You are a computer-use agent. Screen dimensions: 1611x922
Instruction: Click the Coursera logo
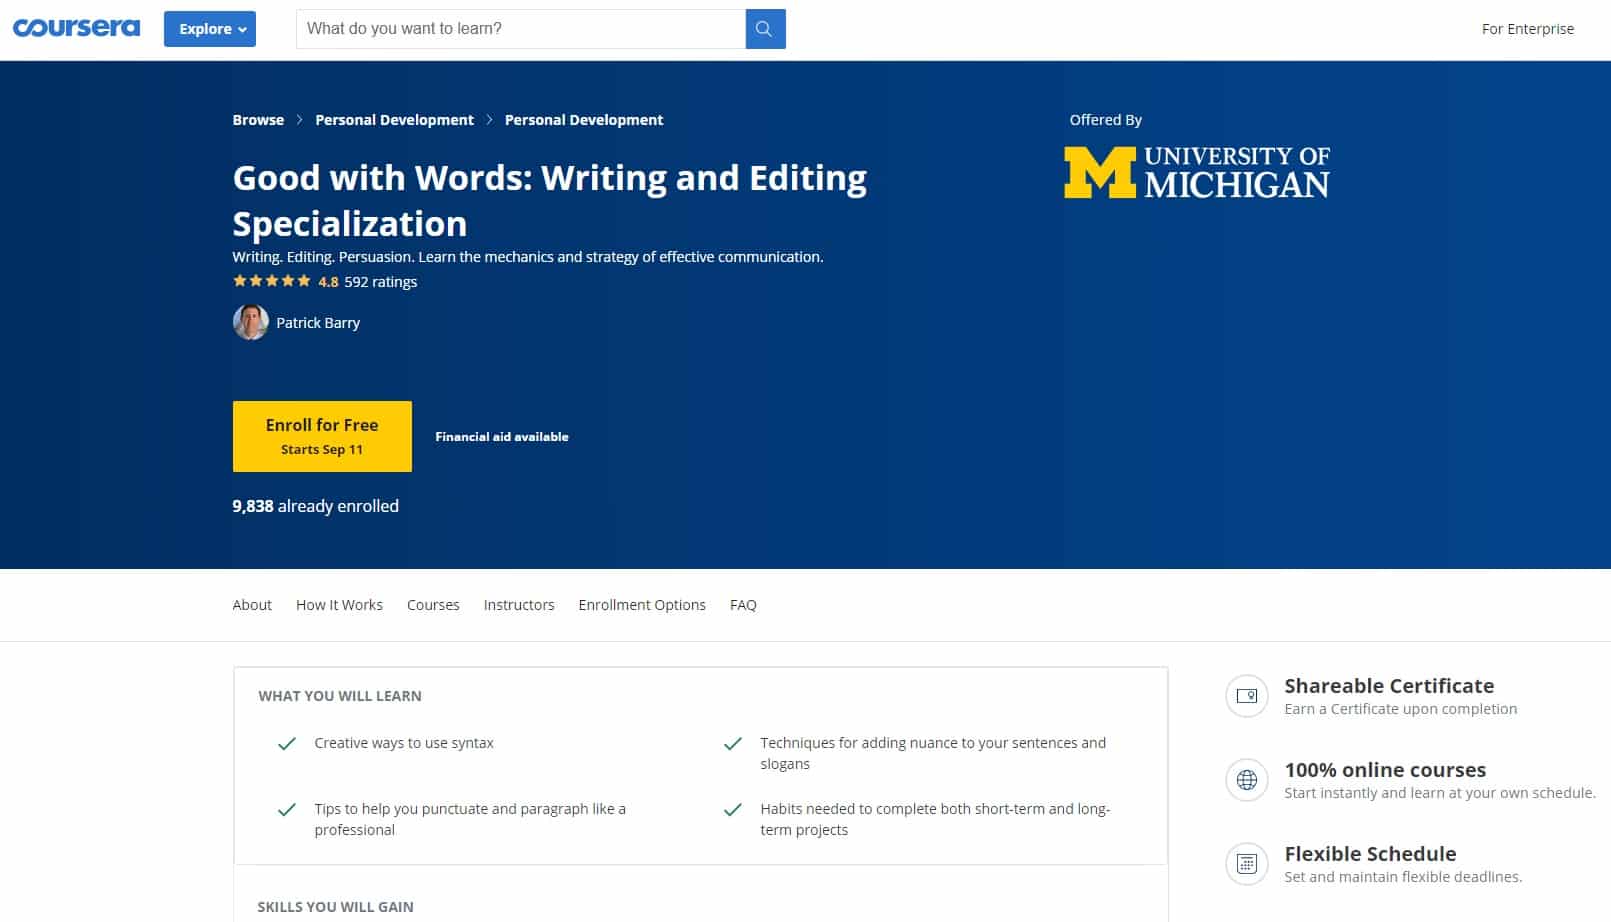coord(76,28)
